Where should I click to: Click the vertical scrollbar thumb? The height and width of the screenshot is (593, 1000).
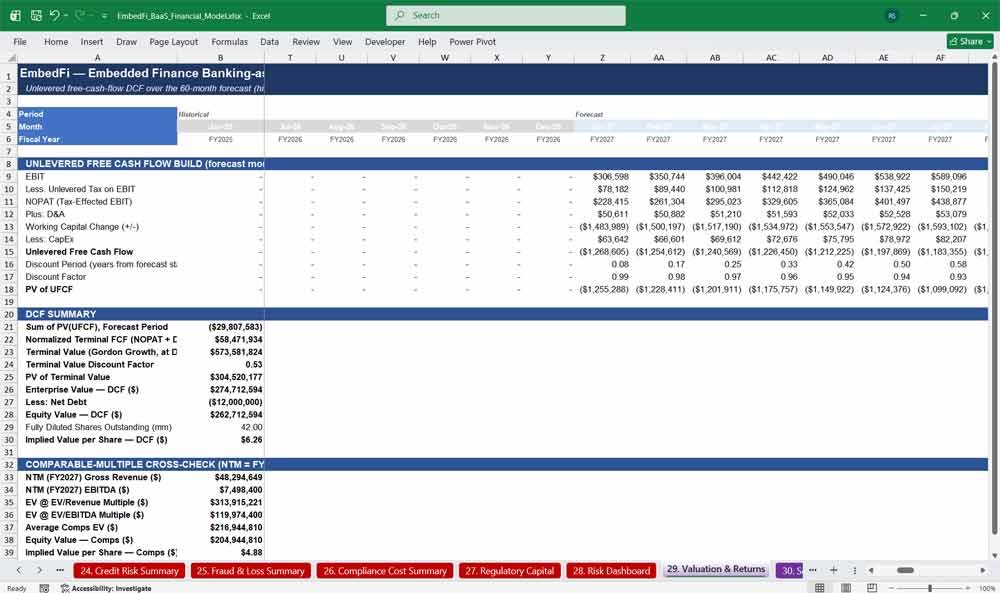[x=994, y=300]
